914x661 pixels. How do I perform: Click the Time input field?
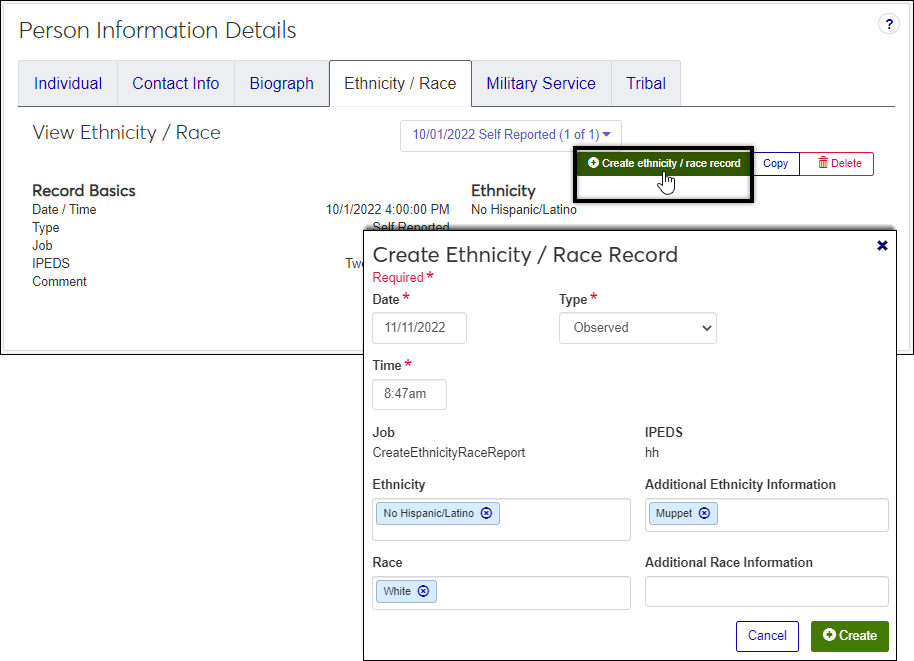409,394
